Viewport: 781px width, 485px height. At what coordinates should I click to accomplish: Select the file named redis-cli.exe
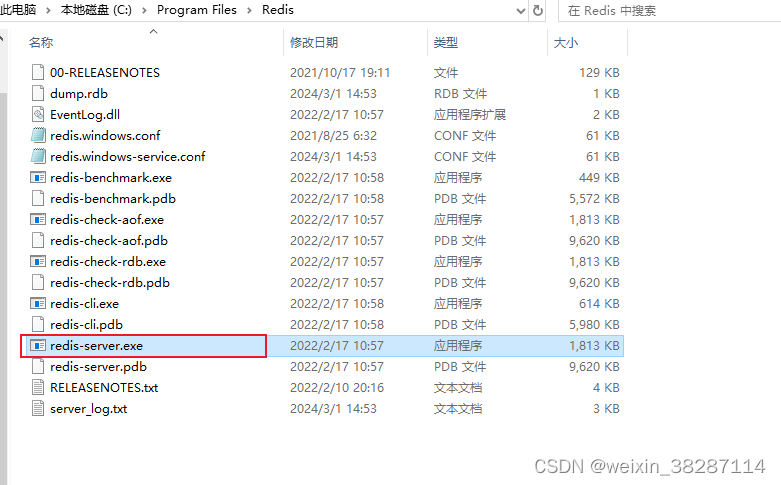click(85, 303)
